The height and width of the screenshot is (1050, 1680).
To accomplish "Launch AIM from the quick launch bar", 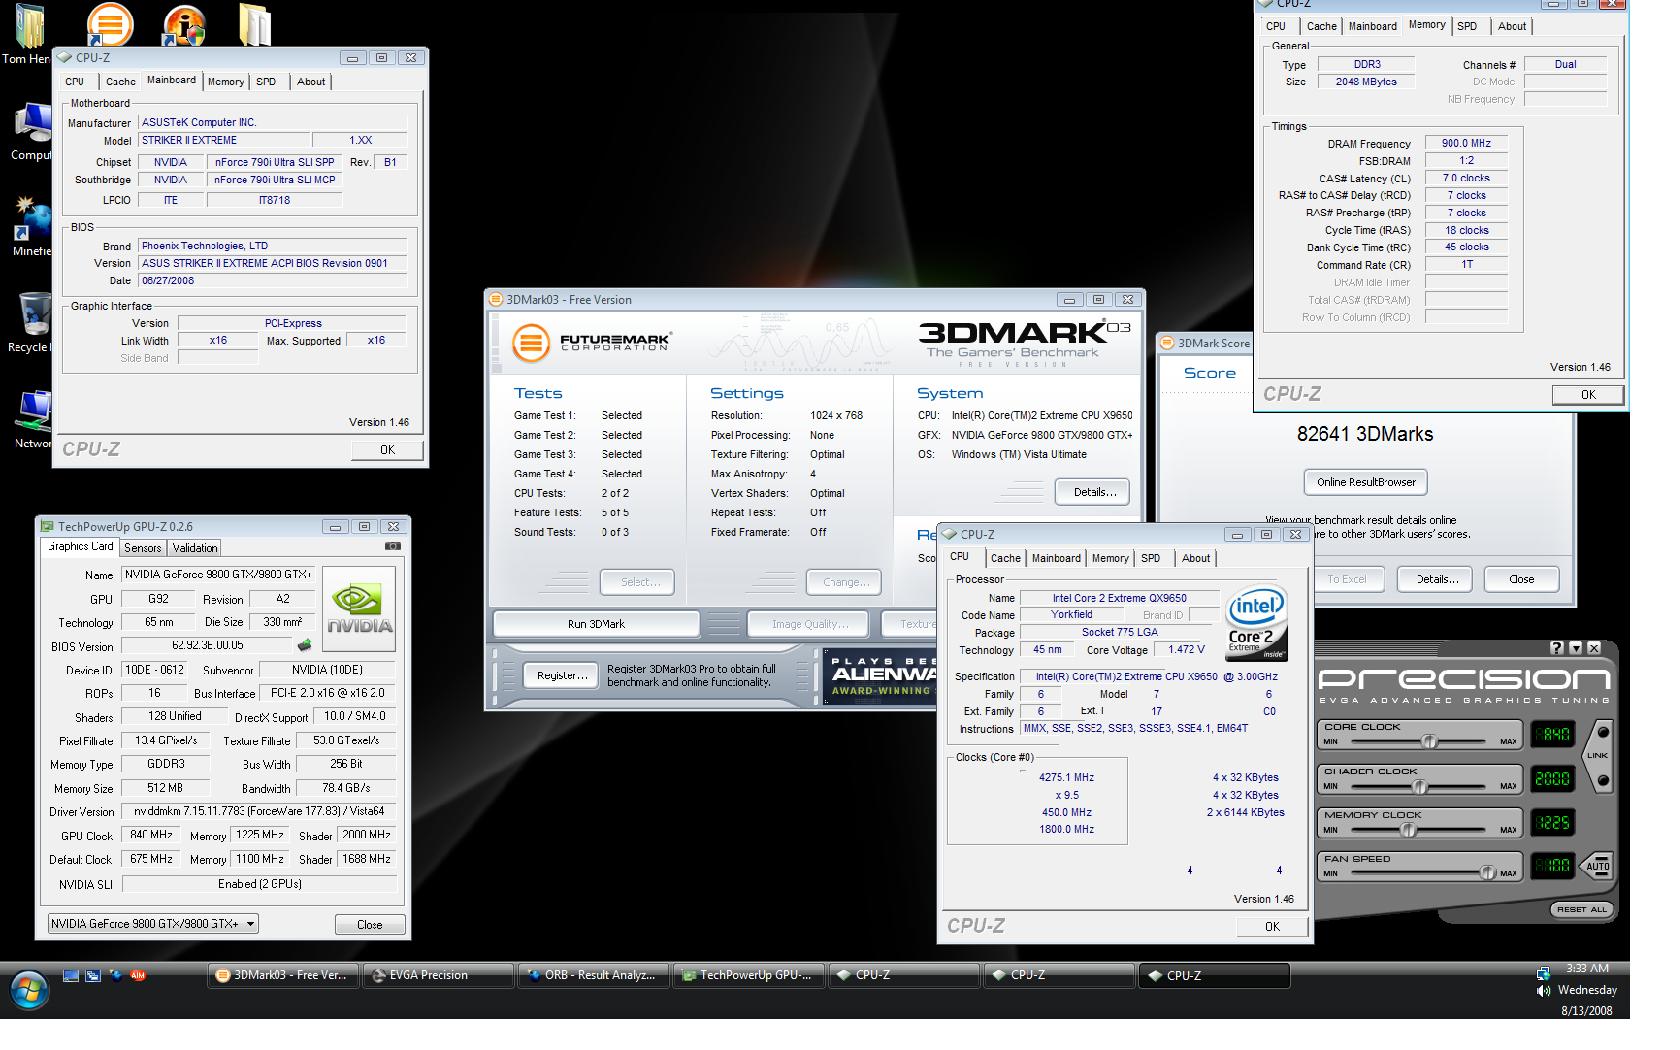I will click(138, 975).
